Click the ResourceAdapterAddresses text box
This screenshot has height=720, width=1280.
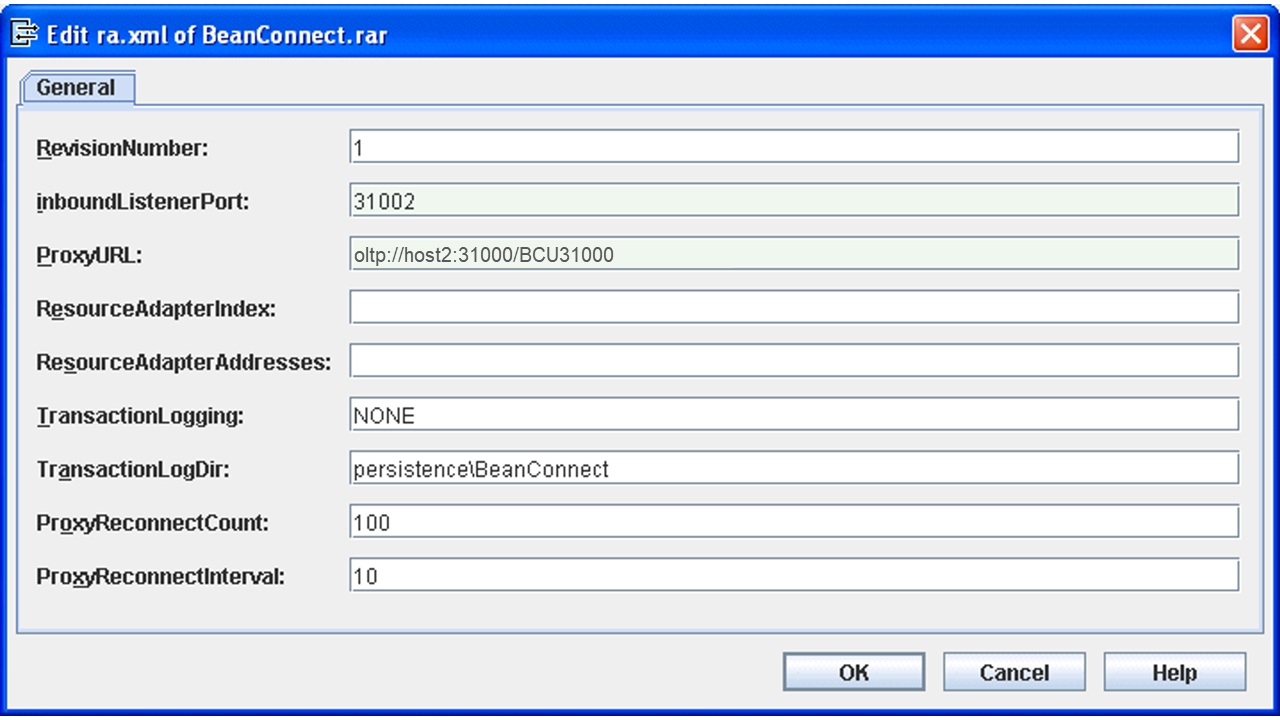(794, 361)
